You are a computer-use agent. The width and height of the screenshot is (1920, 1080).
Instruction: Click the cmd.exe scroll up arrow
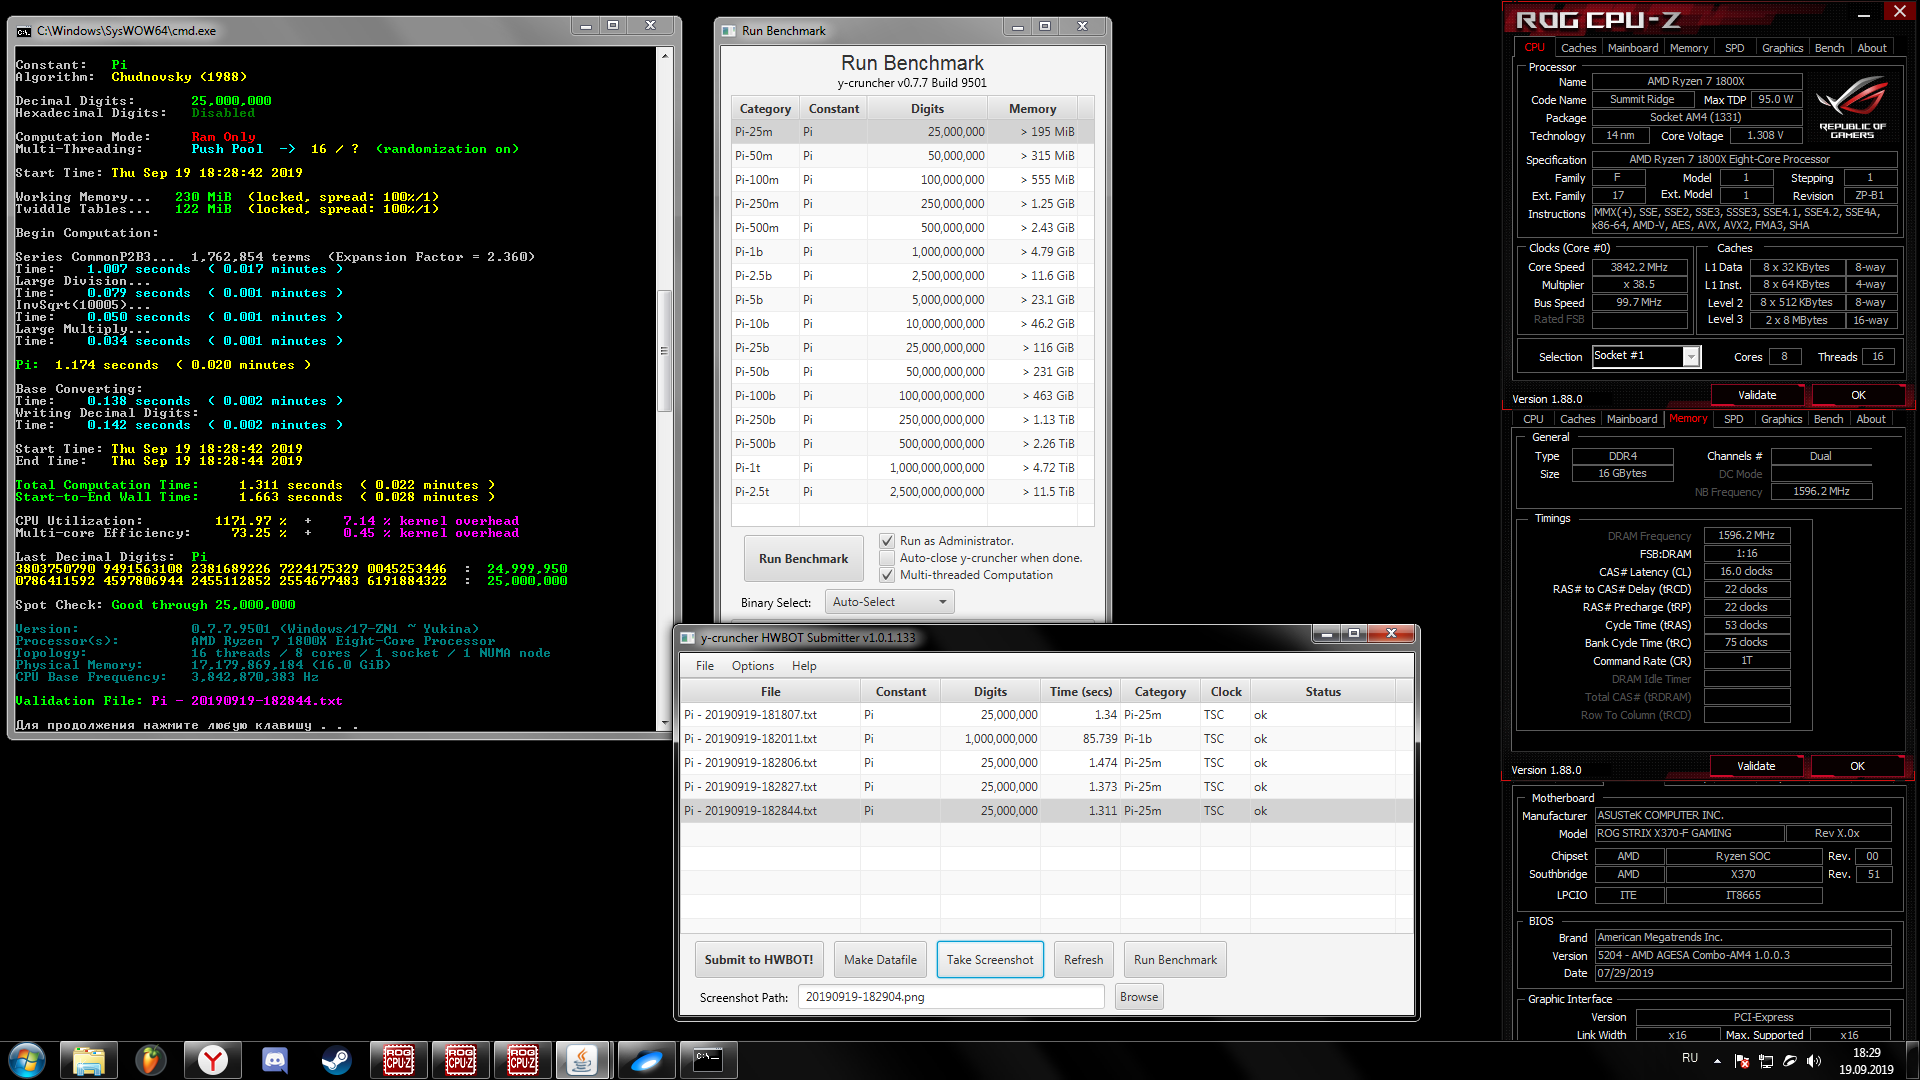pos(664,55)
